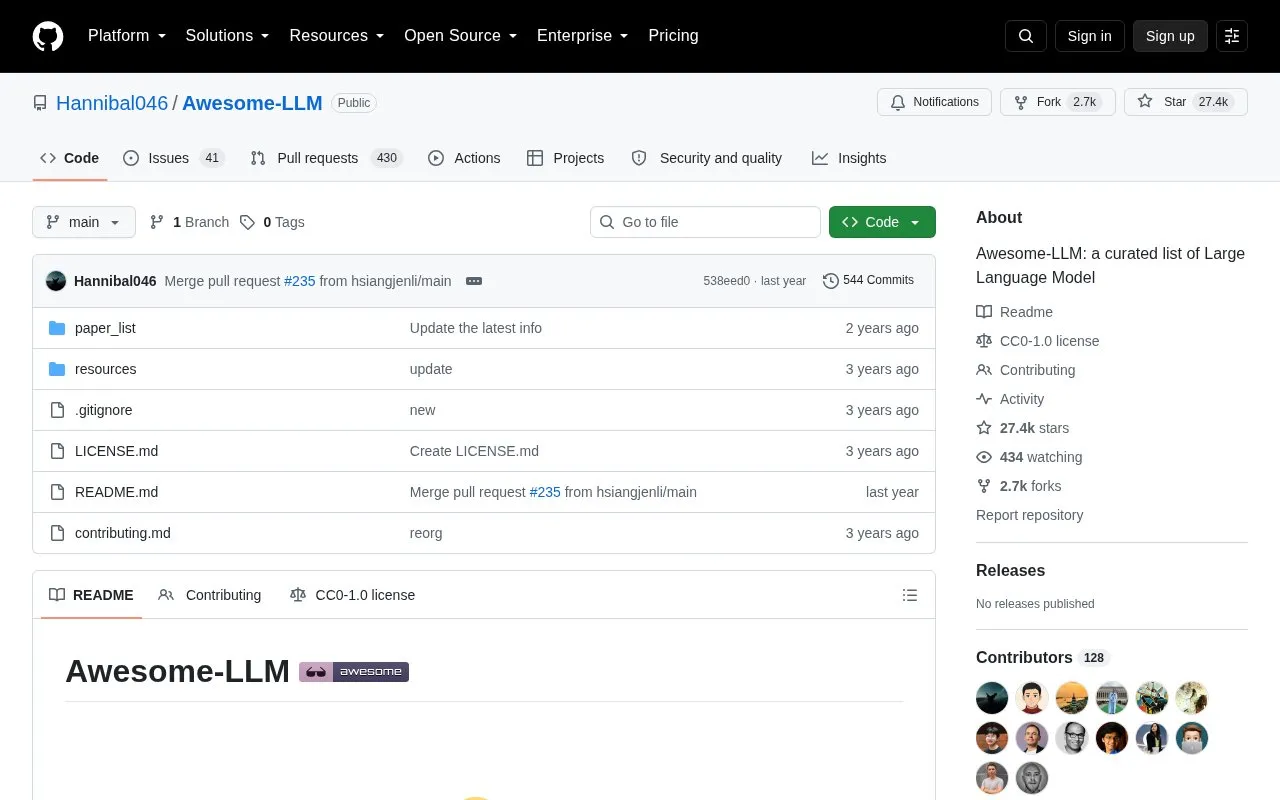
Task: Click the Notifications button
Action: click(934, 102)
